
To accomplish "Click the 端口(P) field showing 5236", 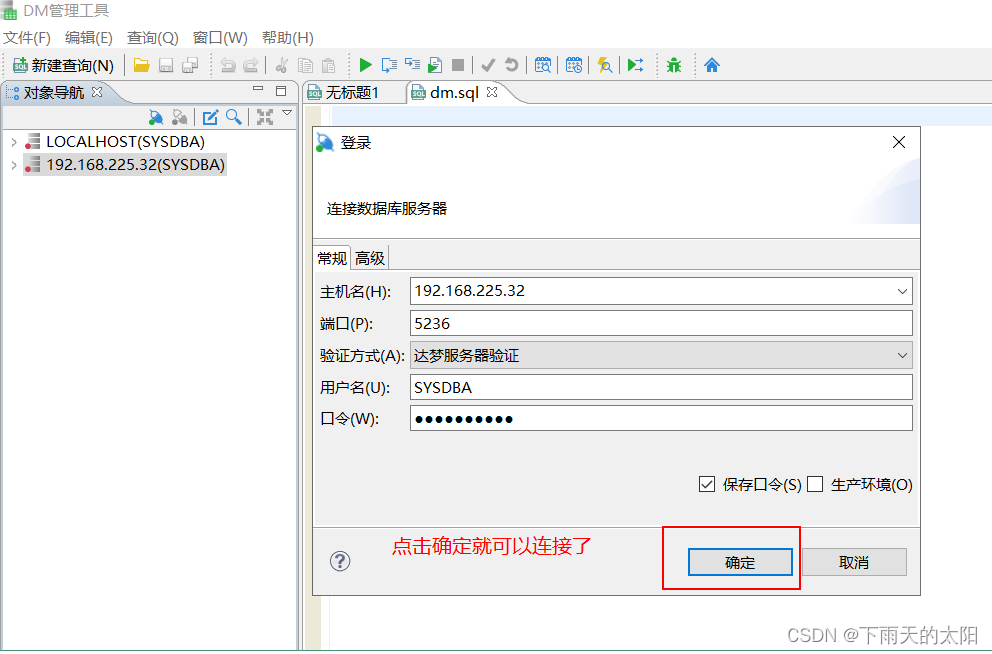I will pos(661,323).
